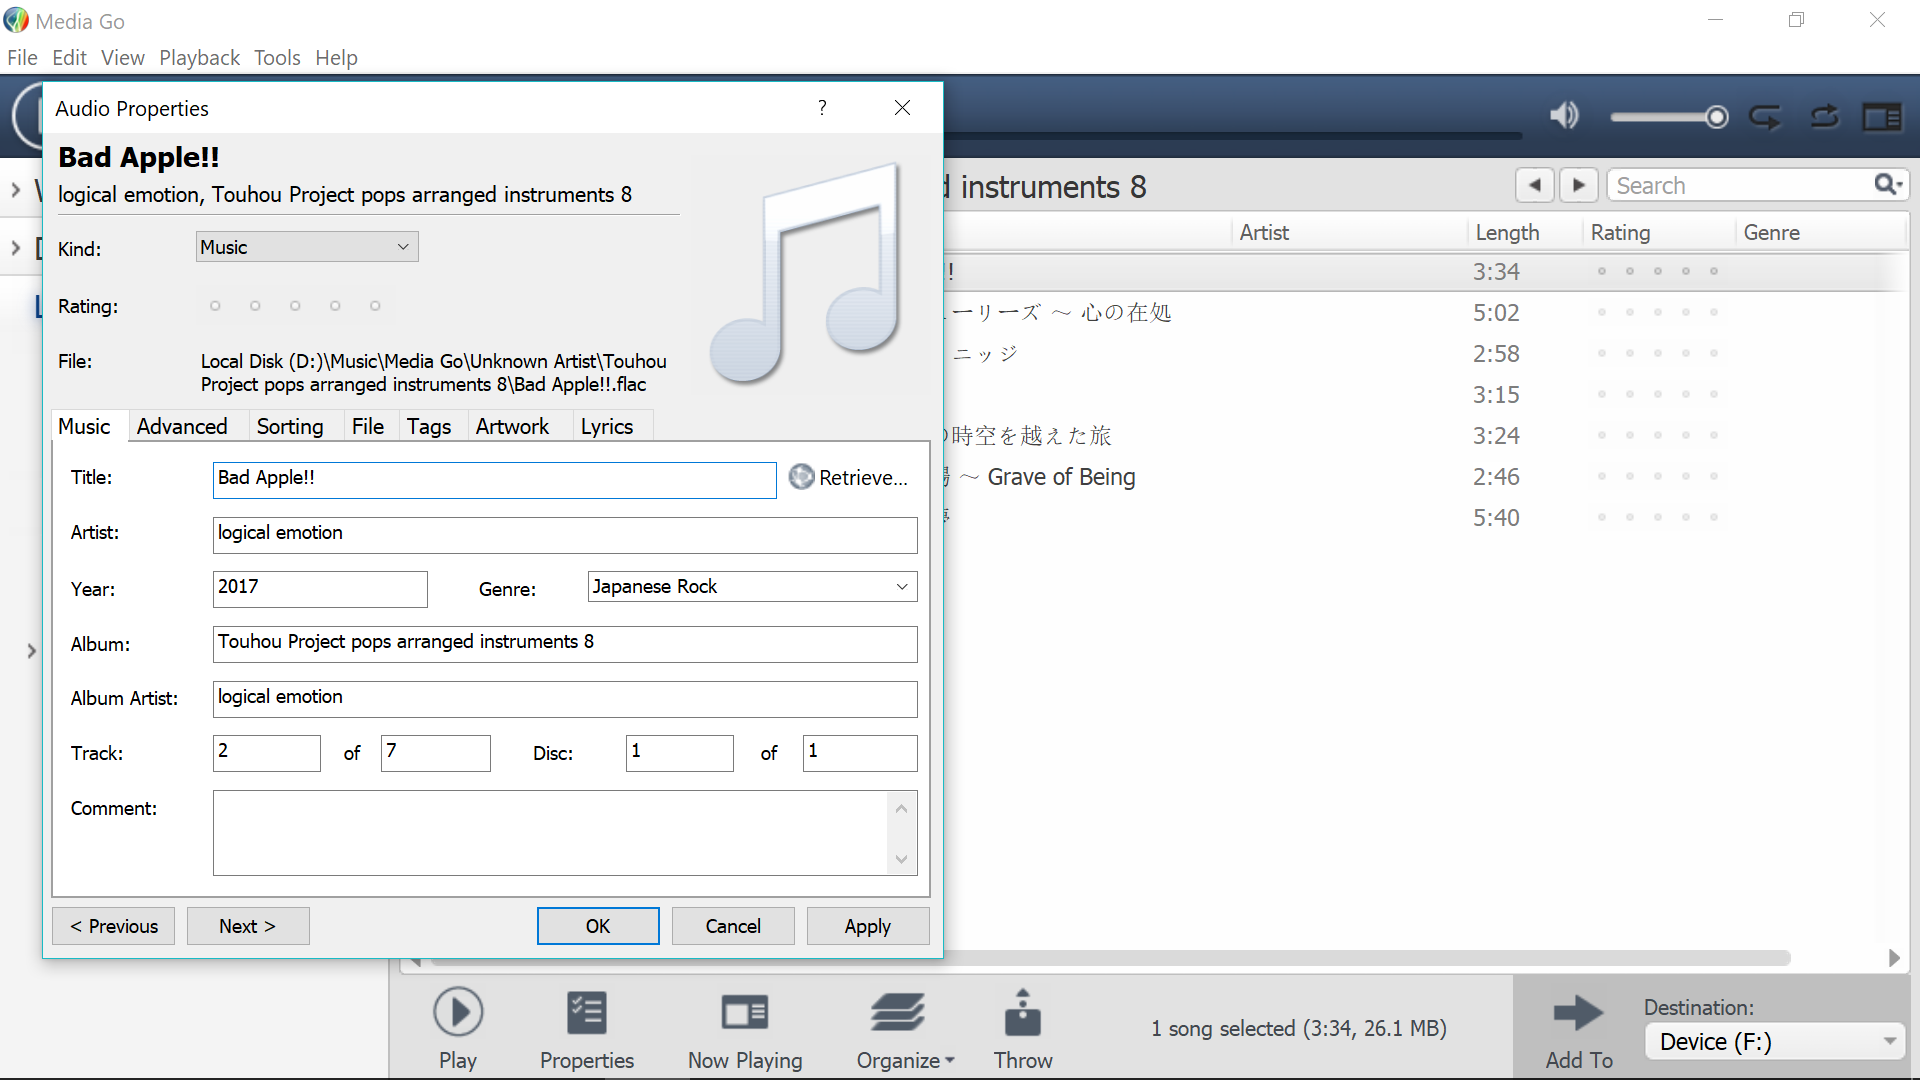This screenshot has height=1080, width=1920.
Task: Click the Retrieve track info icon
Action: (x=801, y=477)
